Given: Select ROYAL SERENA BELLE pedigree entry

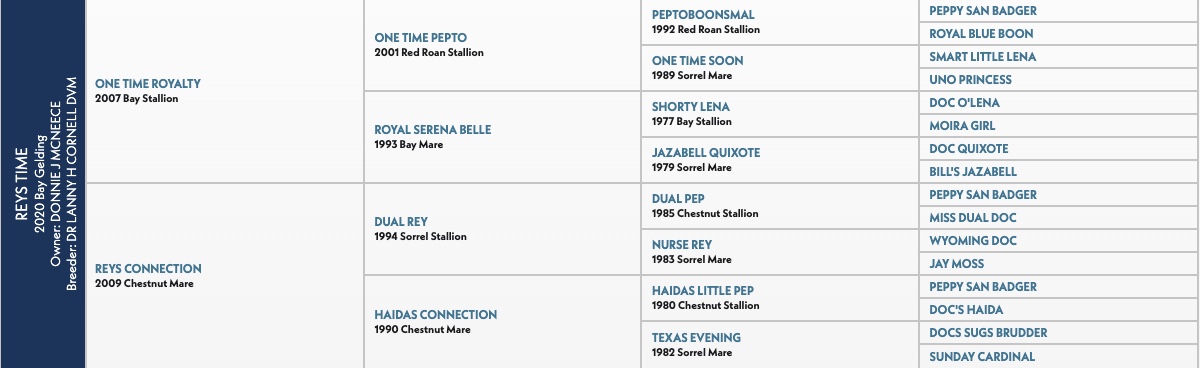Looking at the screenshot, I should (x=433, y=130).
